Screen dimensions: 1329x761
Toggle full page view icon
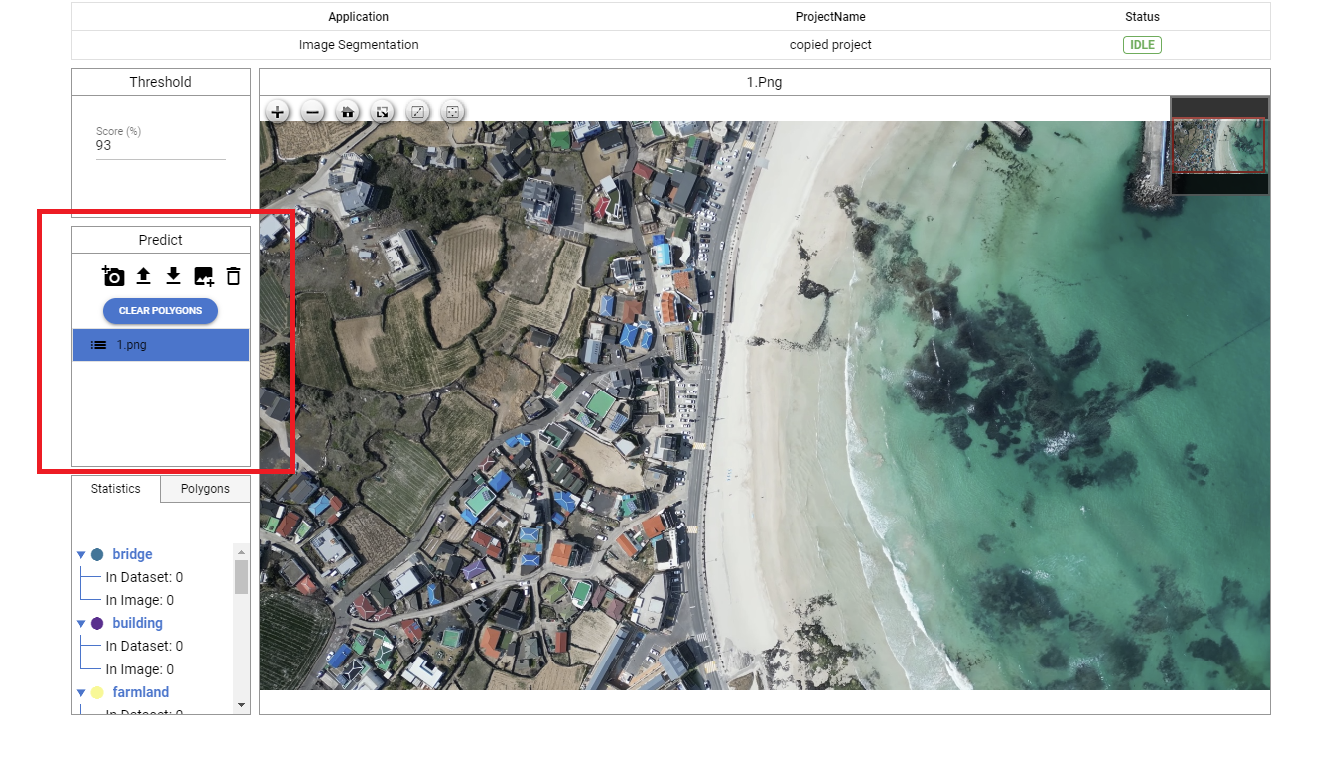pyautogui.click(x=383, y=112)
